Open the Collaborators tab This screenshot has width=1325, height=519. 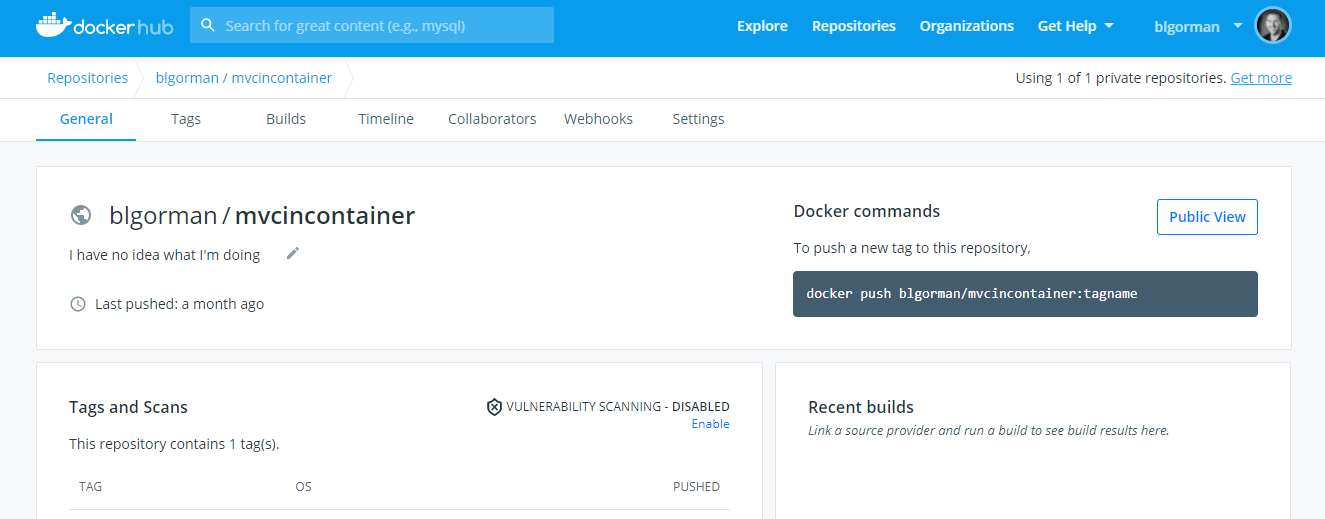492,119
